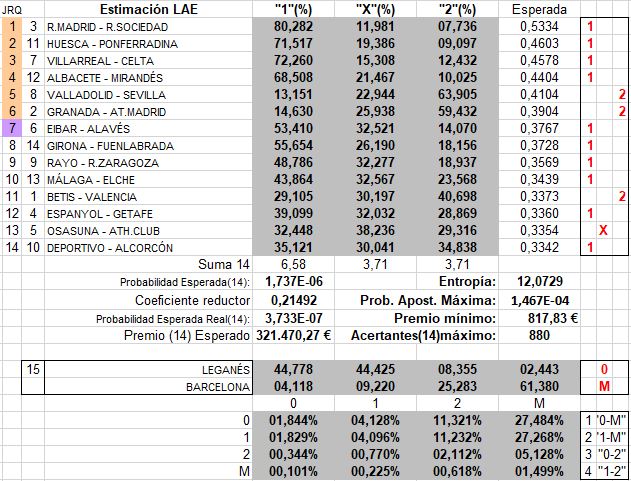This screenshot has width=631, height=481.
Task: Click the Esperada value 0,3342
Action: [539, 247]
